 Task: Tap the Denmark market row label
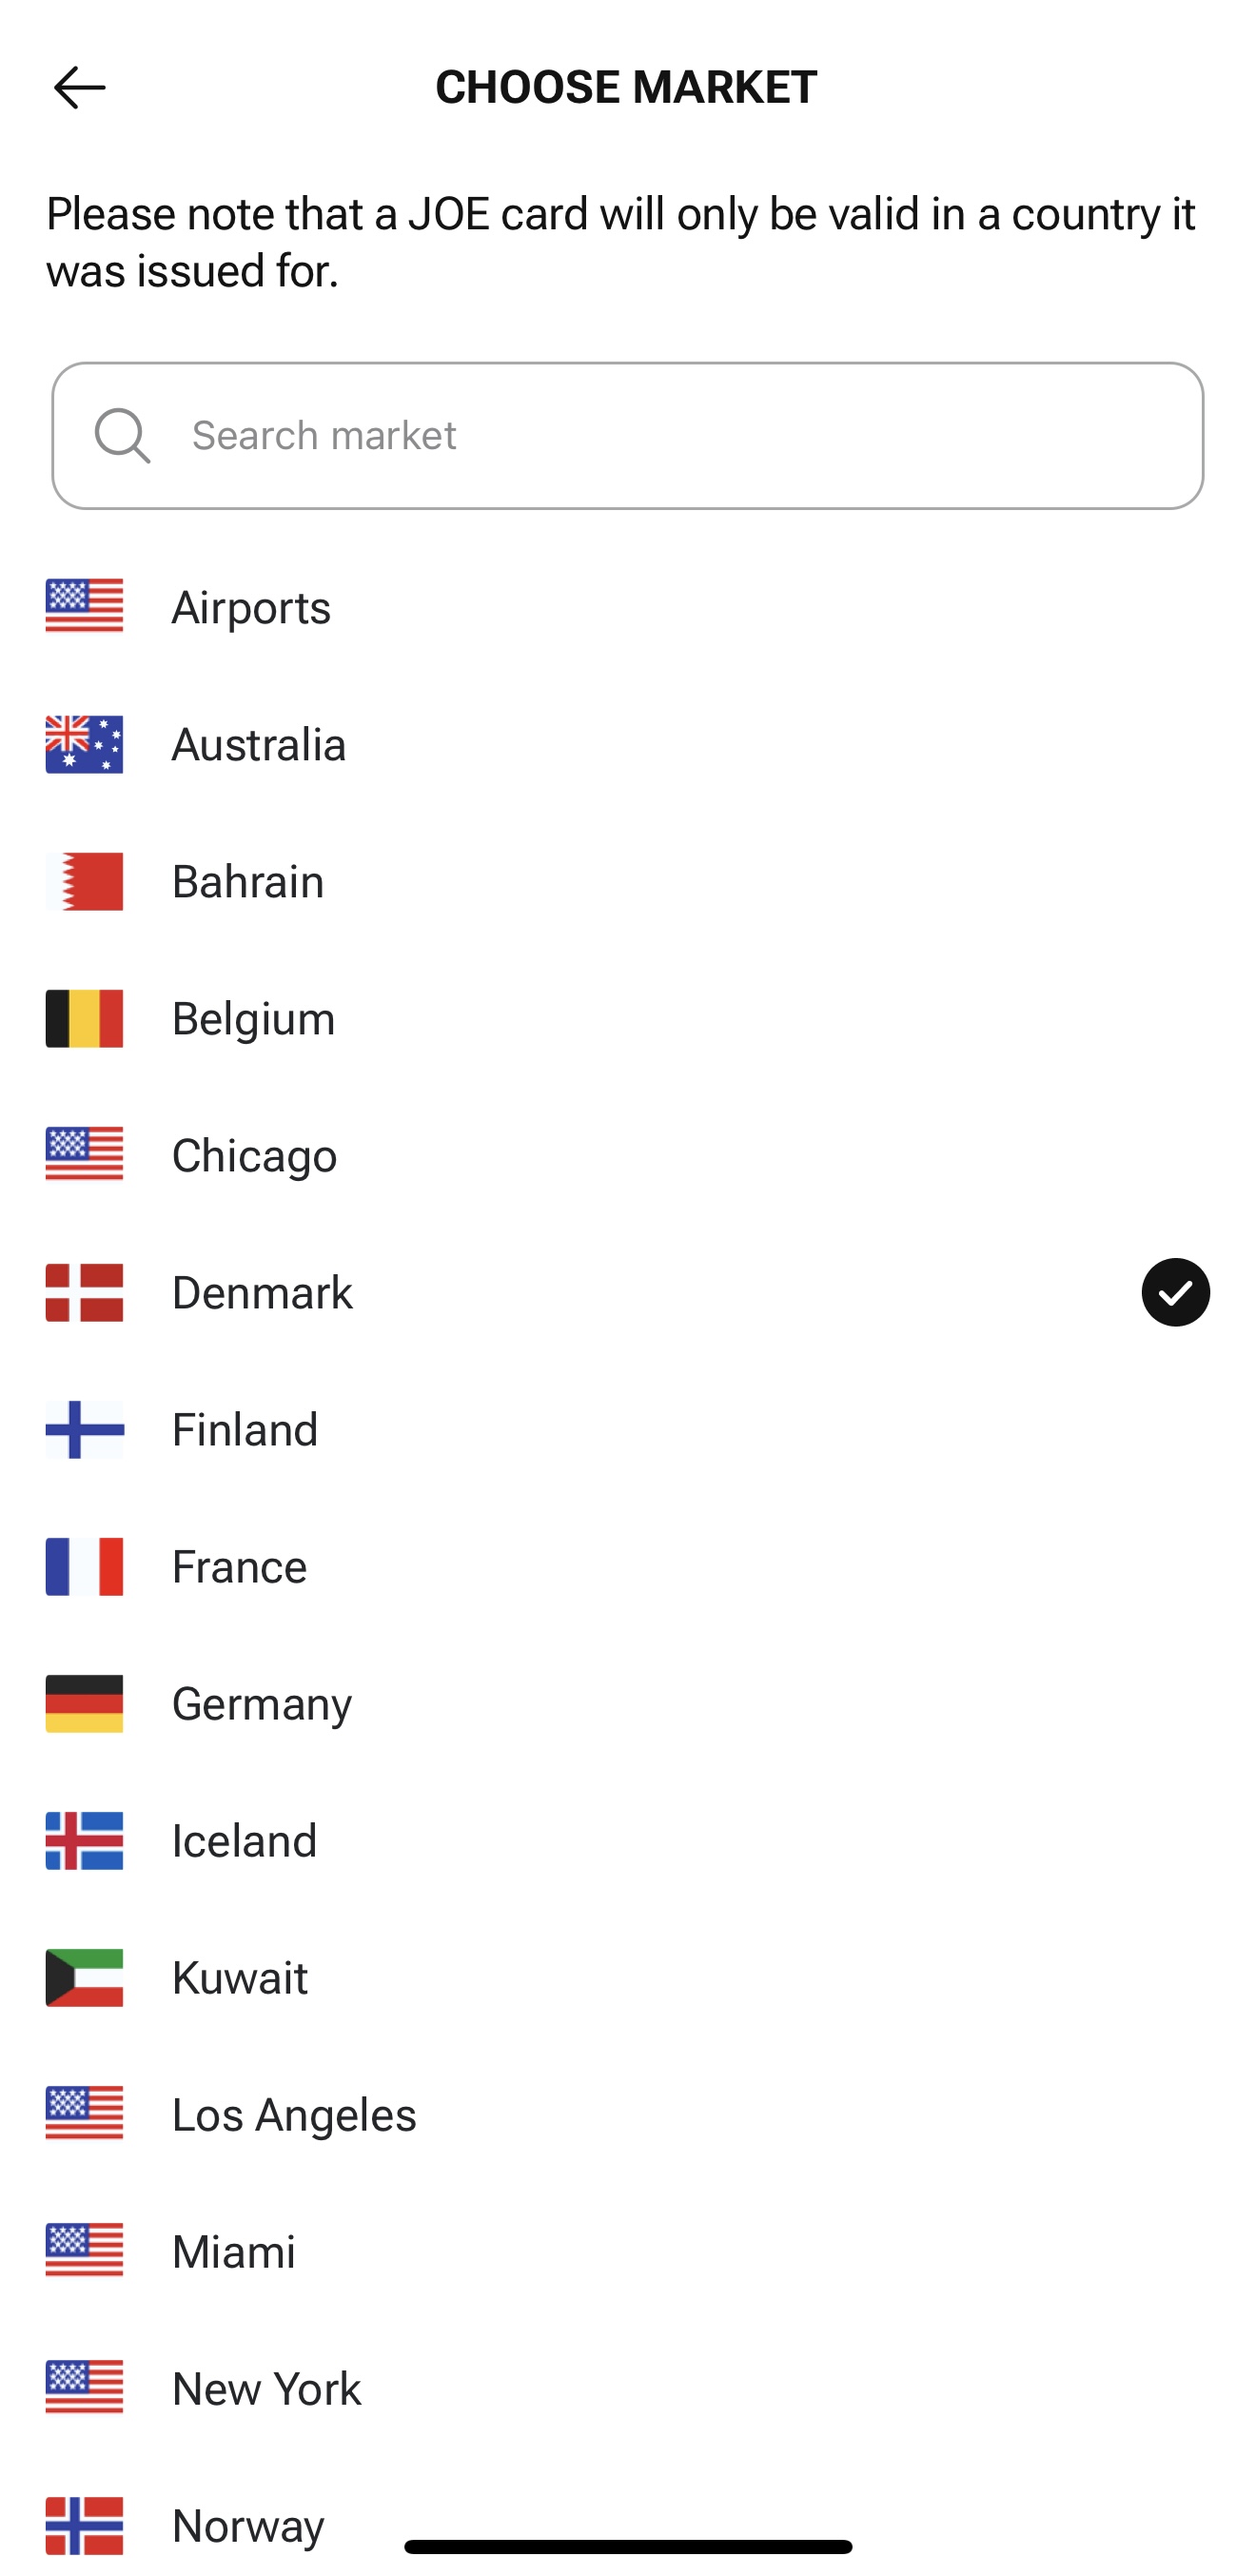262,1293
